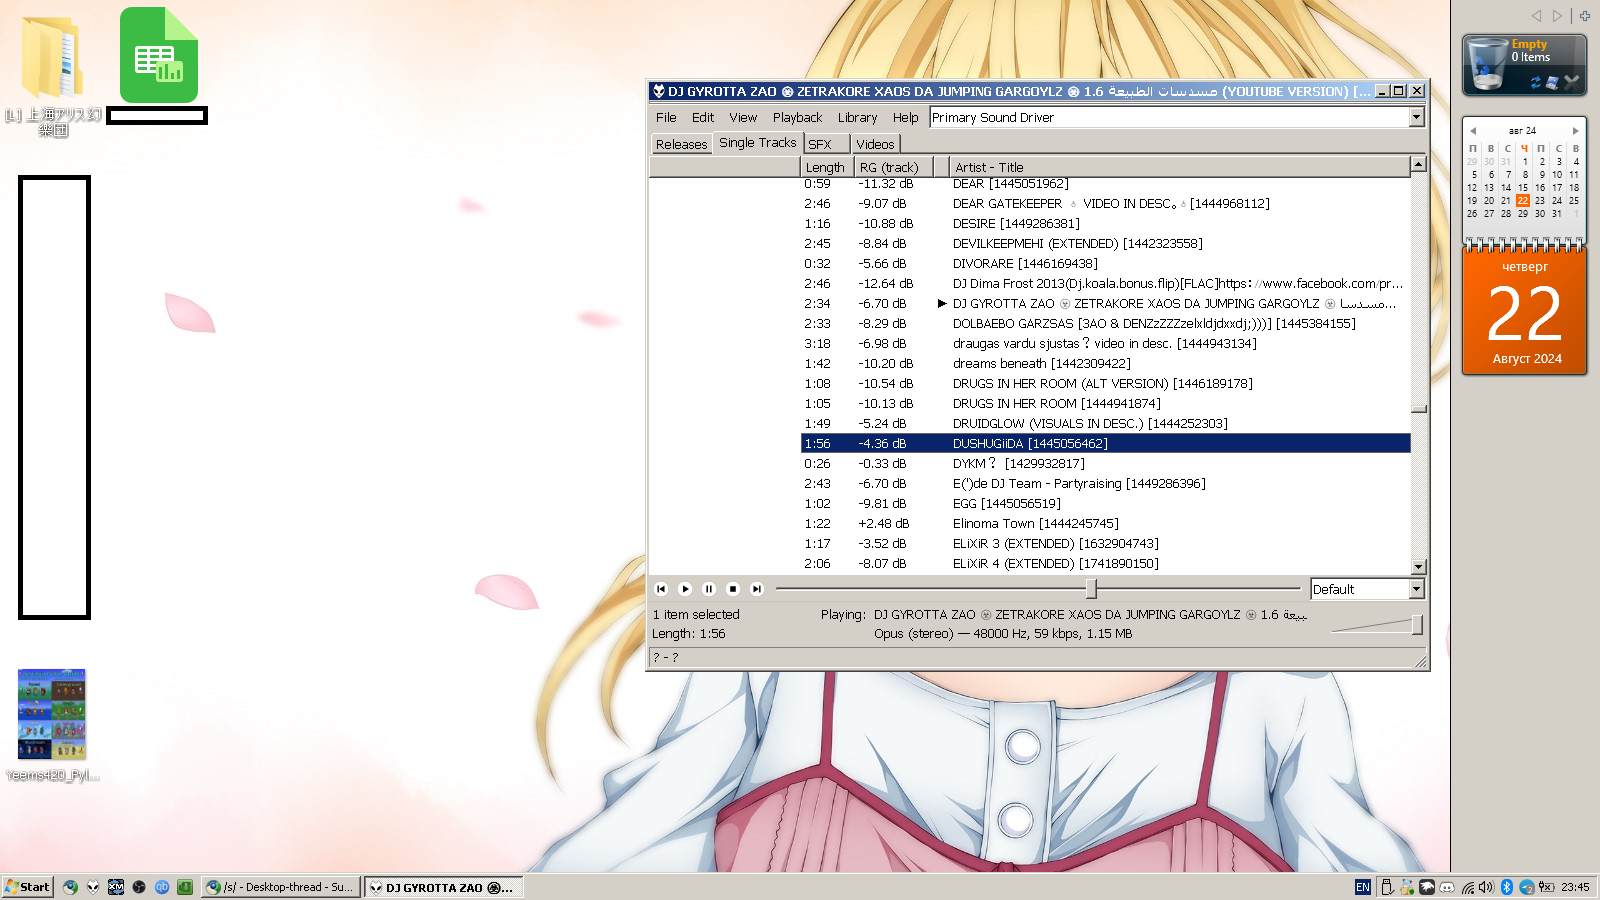This screenshot has width=1600, height=900.
Task: Open the View menu
Action: click(743, 117)
